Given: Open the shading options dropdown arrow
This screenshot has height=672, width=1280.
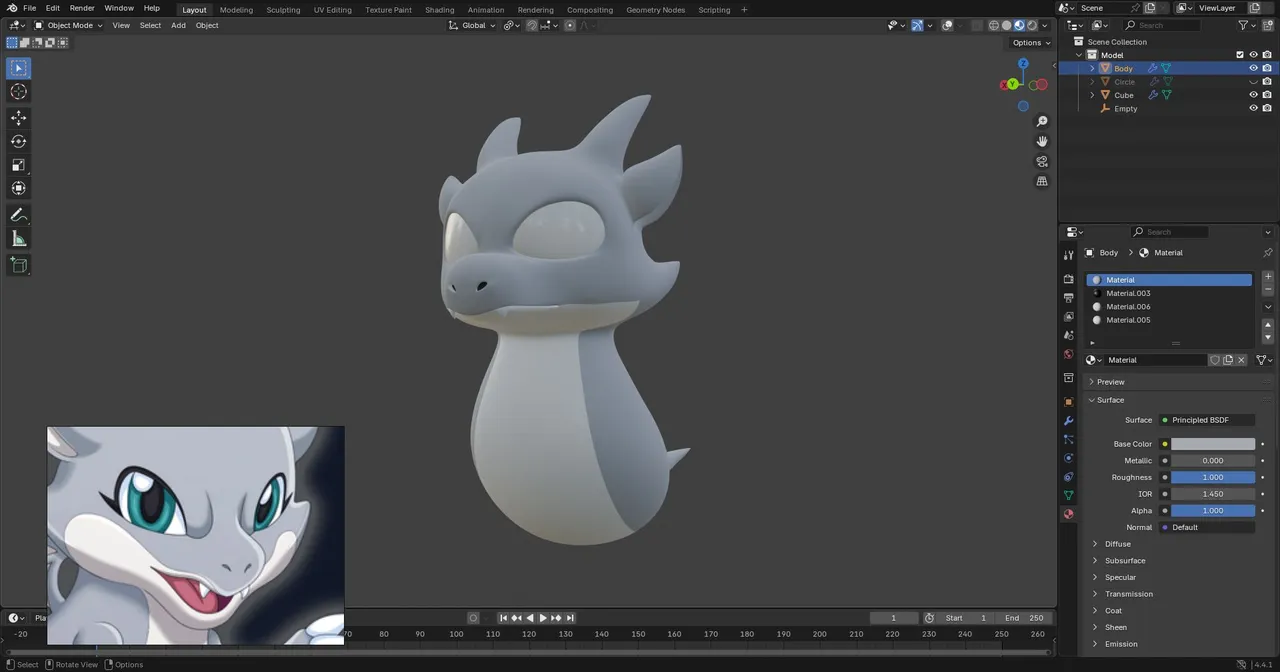Looking at the screenshot, I should tap(1047, 25).
